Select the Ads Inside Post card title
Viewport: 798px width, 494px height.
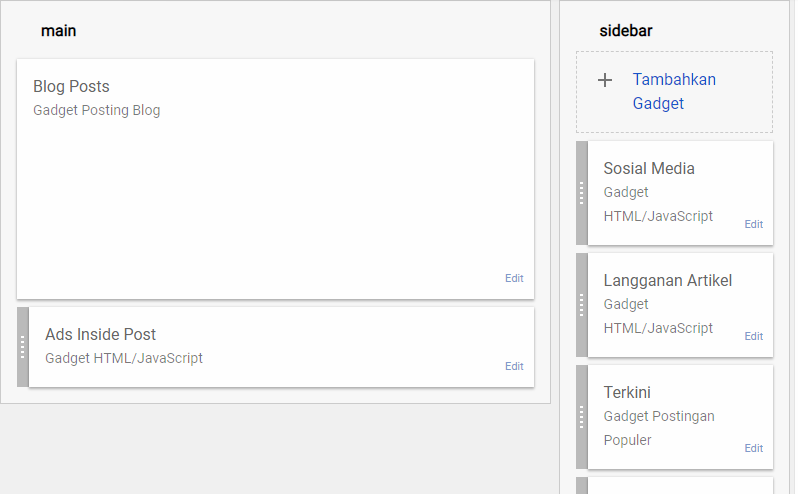point(100,335)
